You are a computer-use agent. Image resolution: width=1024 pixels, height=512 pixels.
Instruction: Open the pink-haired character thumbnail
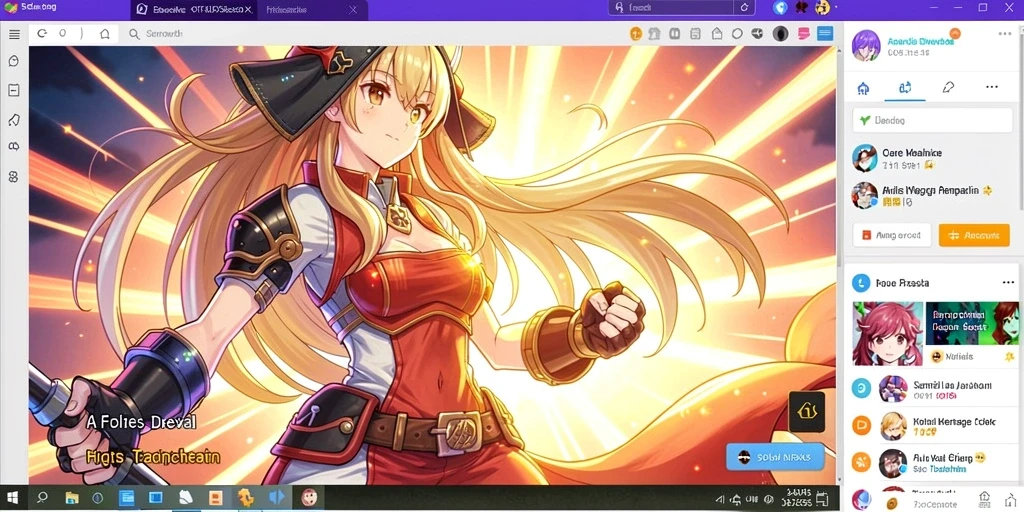point(888,334)
